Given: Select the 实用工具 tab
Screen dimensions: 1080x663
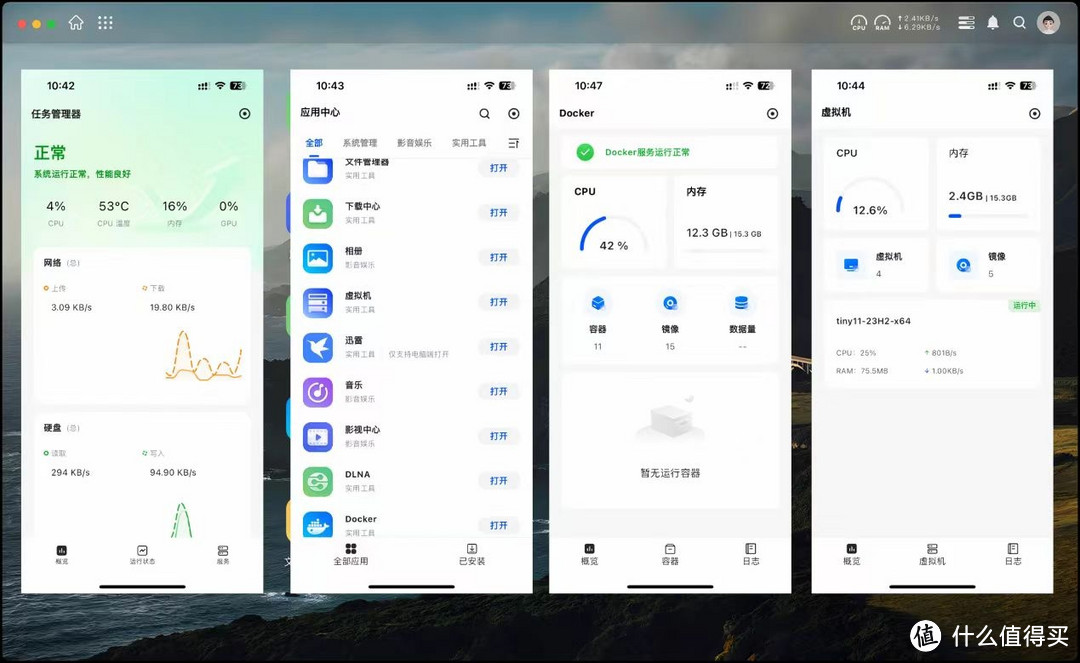Looking at the screenshot, I should point(469,143).
